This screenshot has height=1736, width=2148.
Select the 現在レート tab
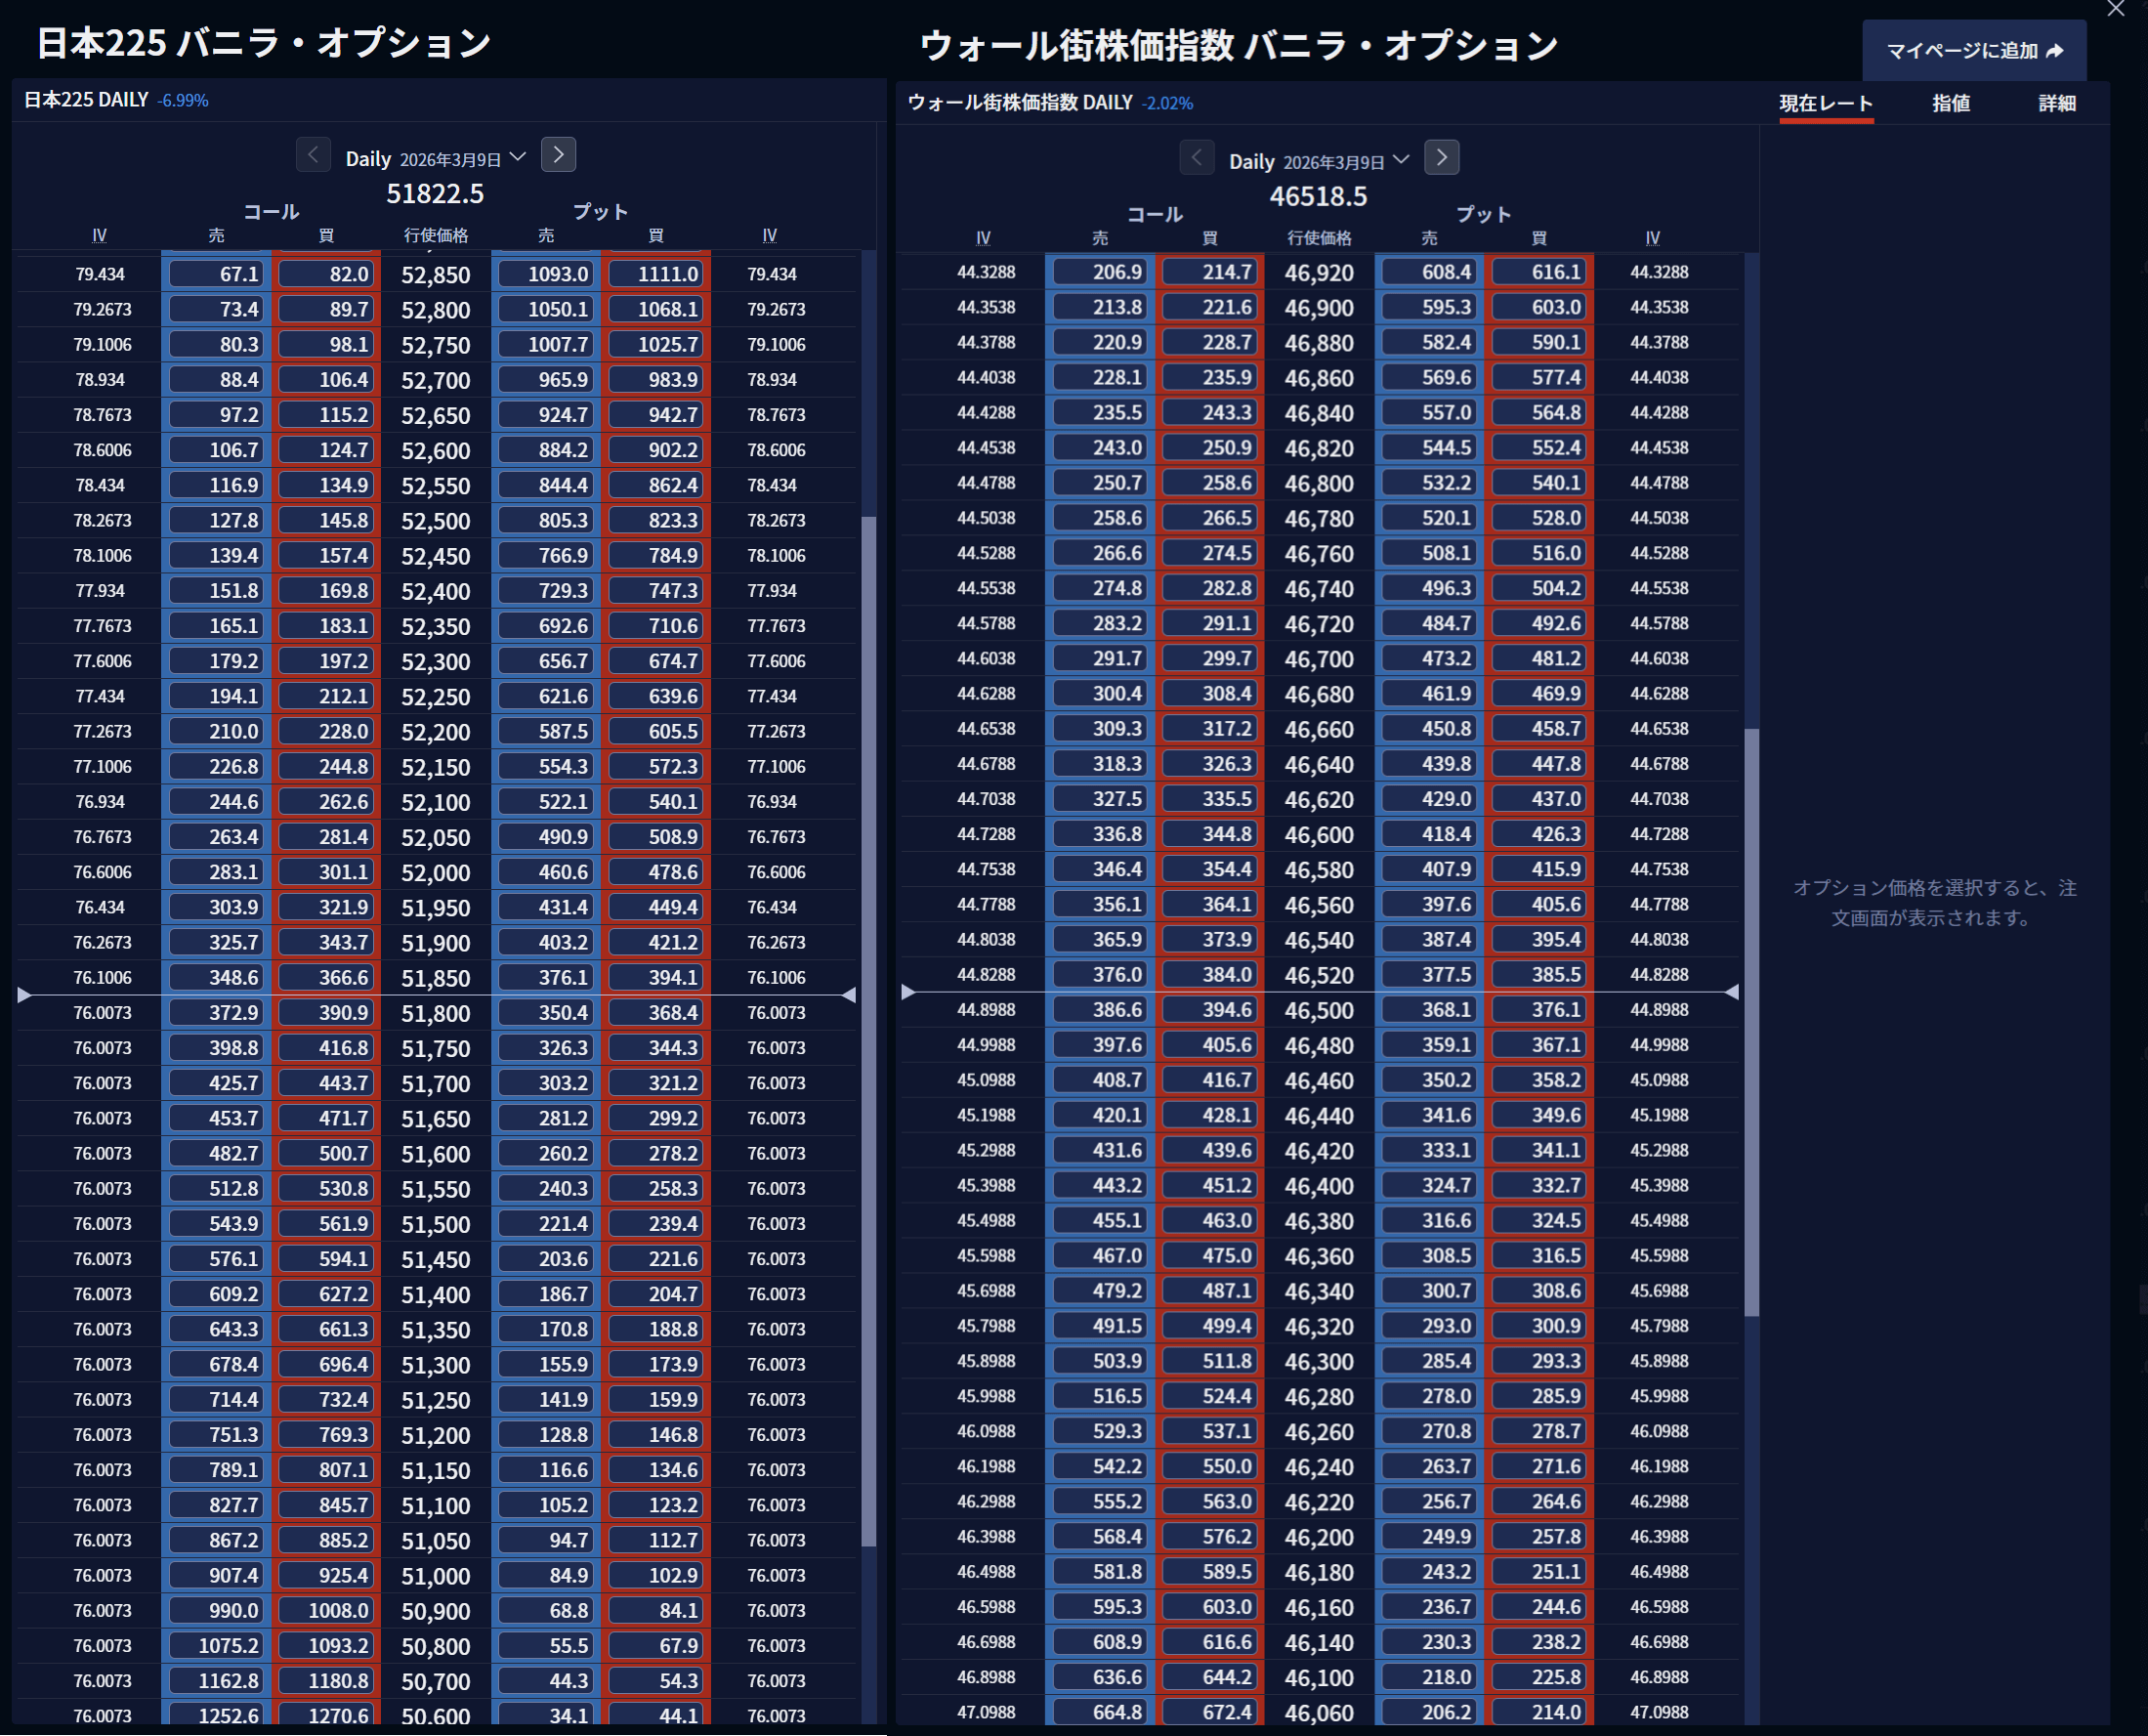(x=1825, y=103)
